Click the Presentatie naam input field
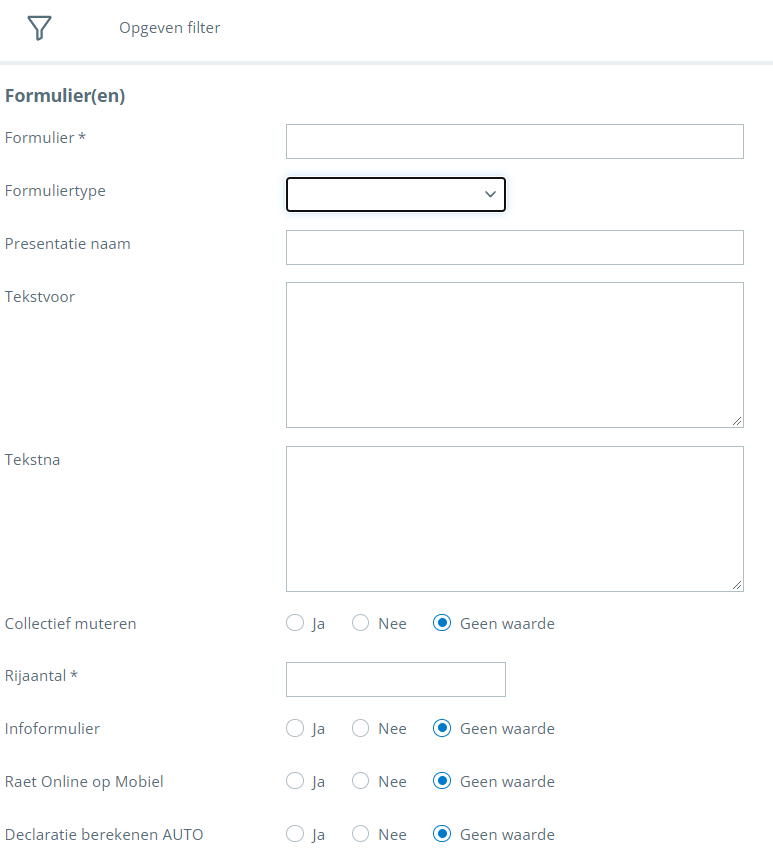Screen dimensions: 773x861 point(514,247)
